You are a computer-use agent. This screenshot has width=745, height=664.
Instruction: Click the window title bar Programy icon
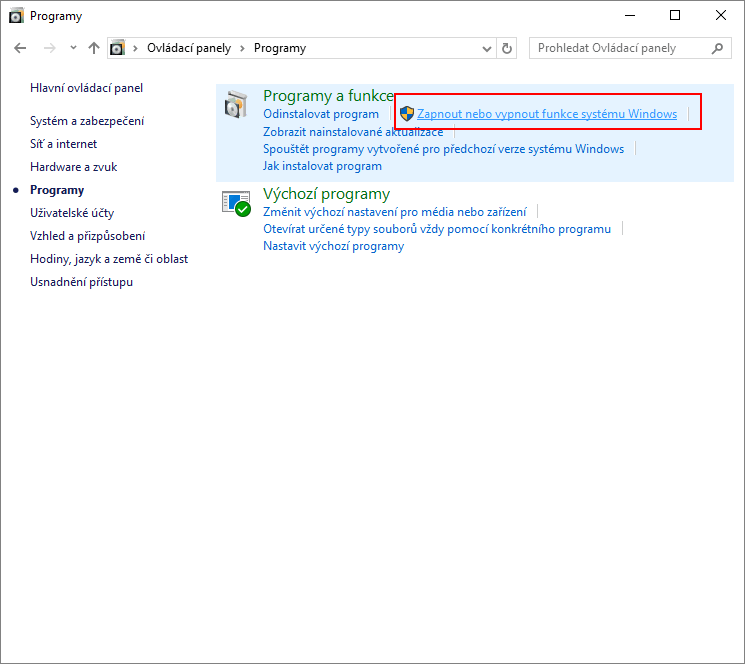pos(16,16)
